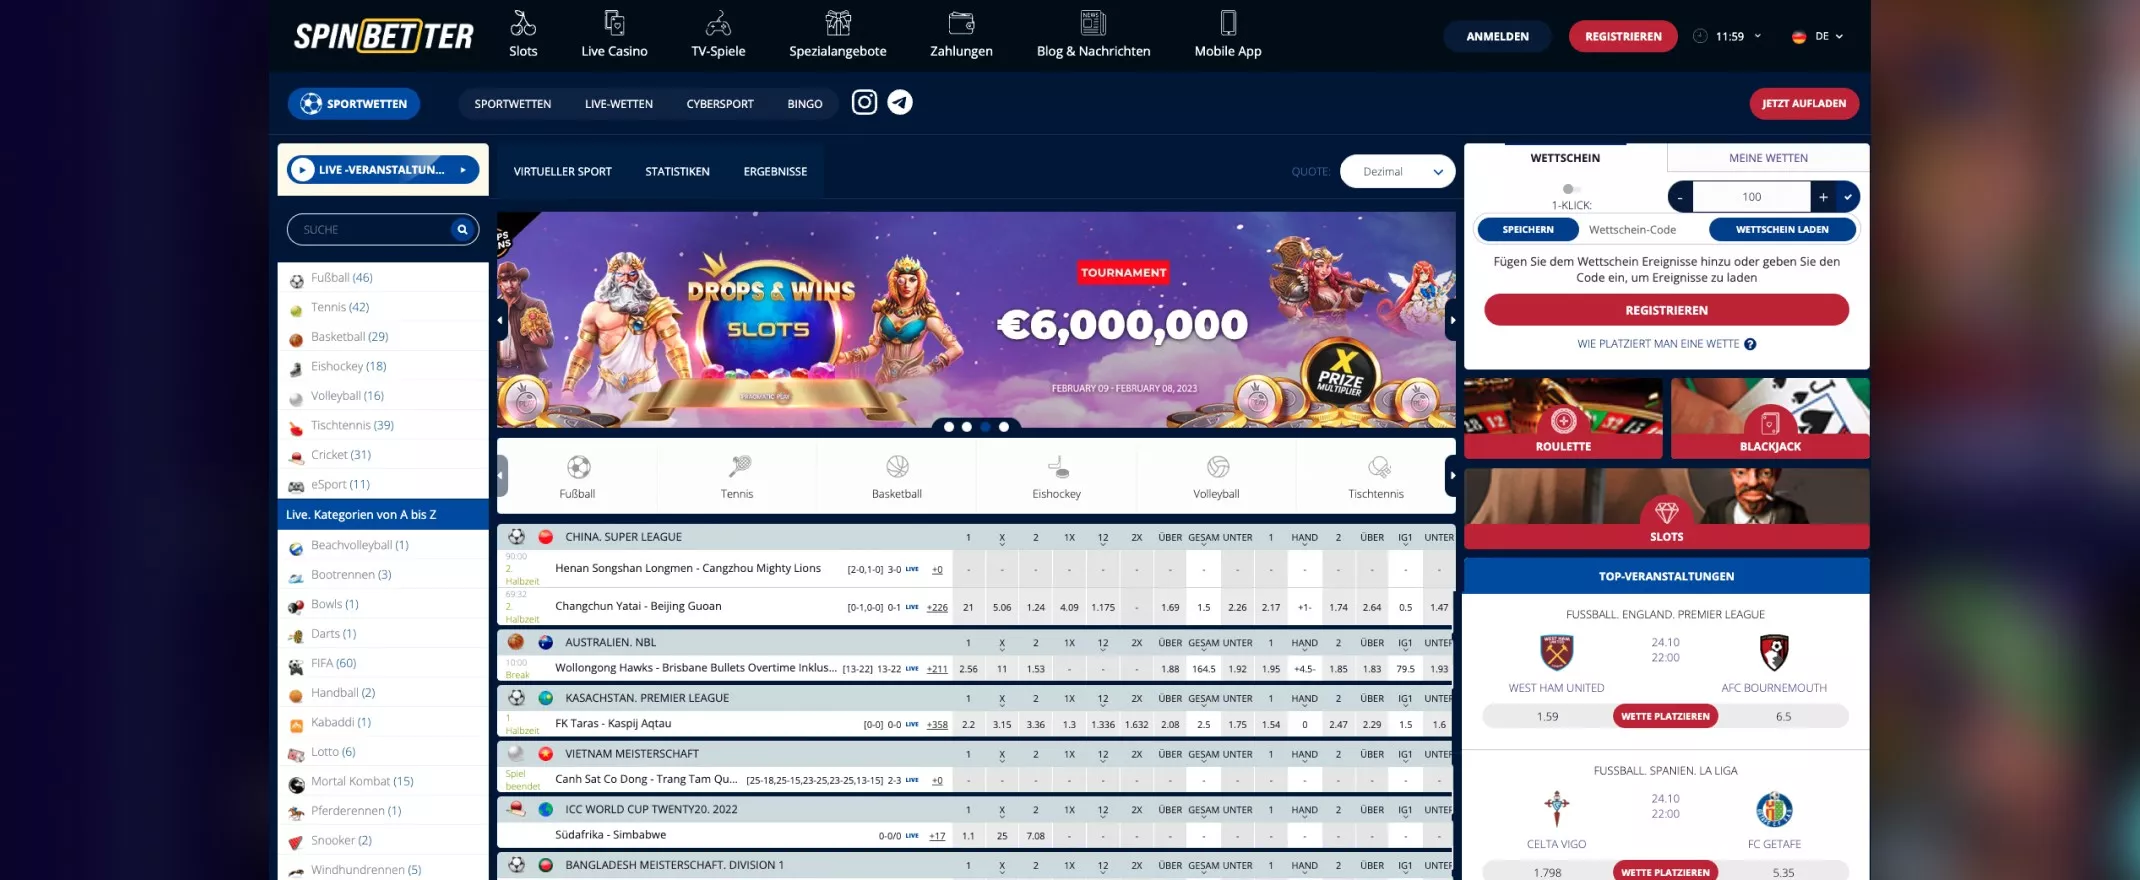Open TV-Spiele gamepad icon
This screenshot has height=880, width=2140.
point(718,22)
